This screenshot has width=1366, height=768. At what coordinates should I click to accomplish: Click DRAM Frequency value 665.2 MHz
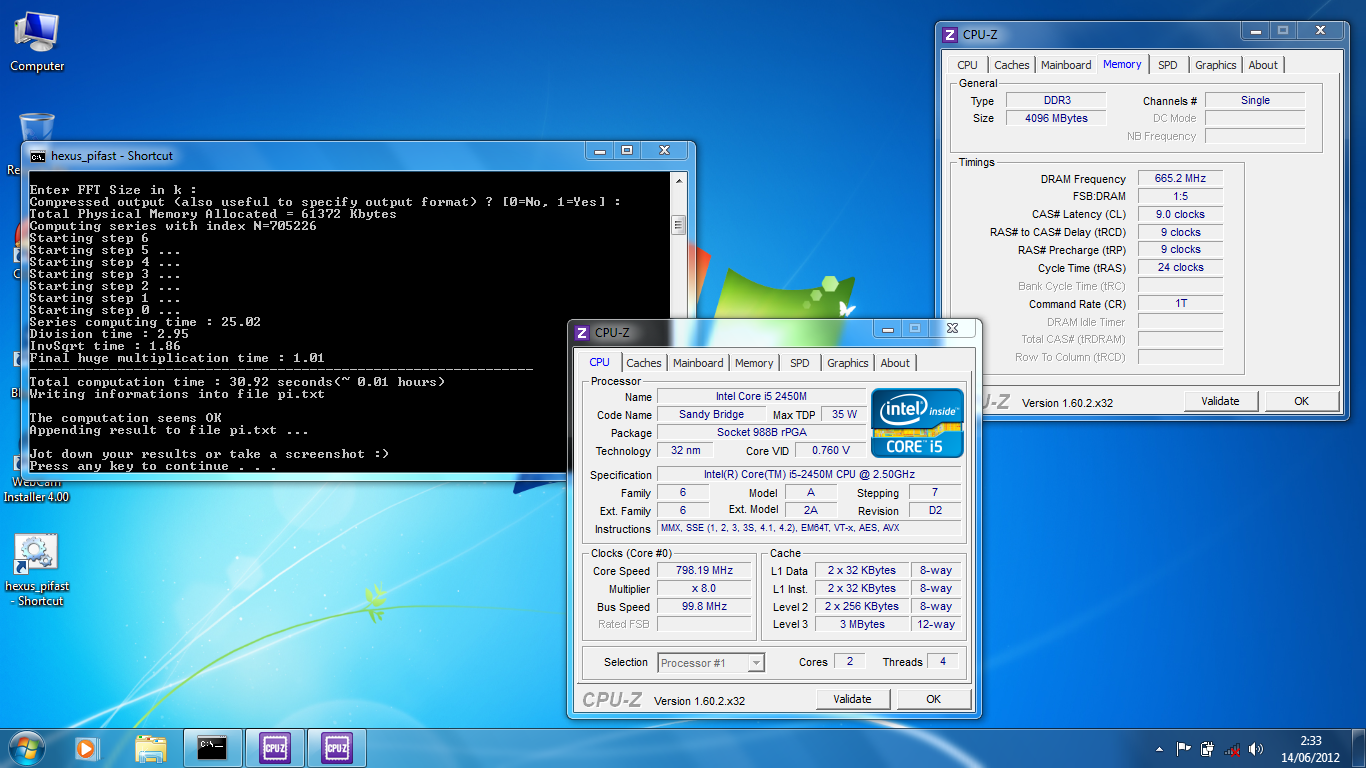[x=1180, y=178]
